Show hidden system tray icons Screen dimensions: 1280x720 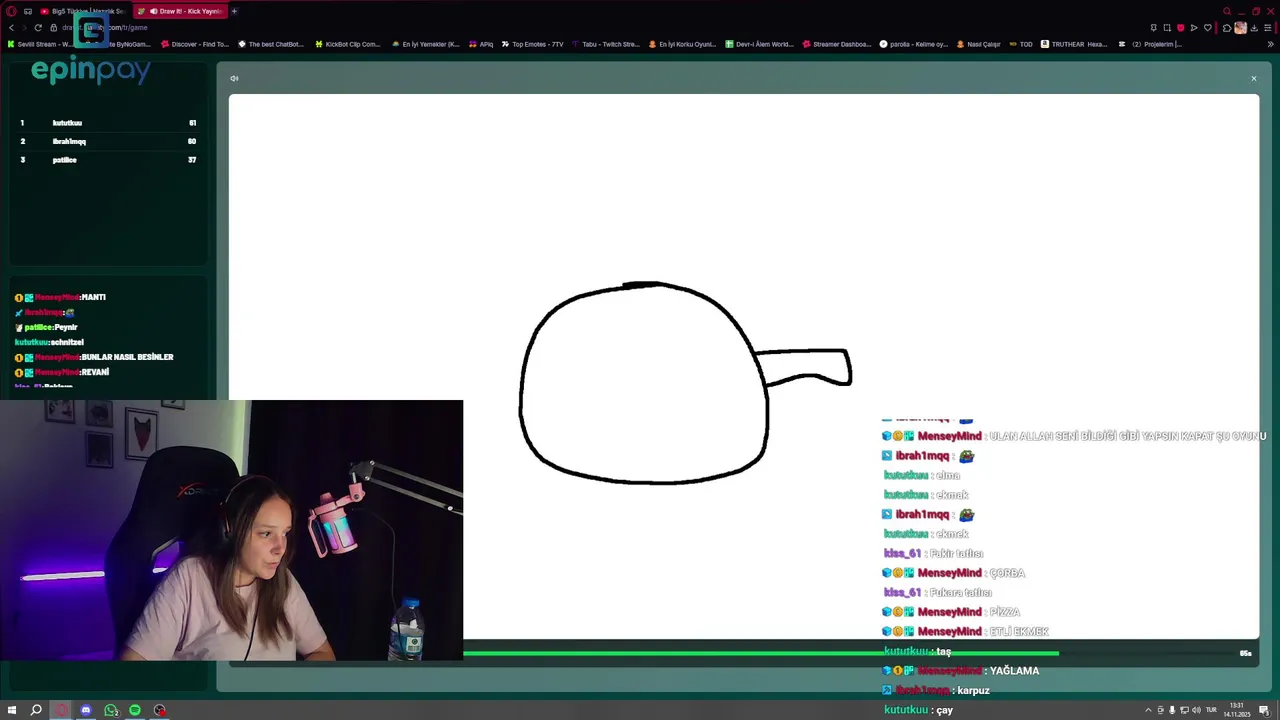1147,710
